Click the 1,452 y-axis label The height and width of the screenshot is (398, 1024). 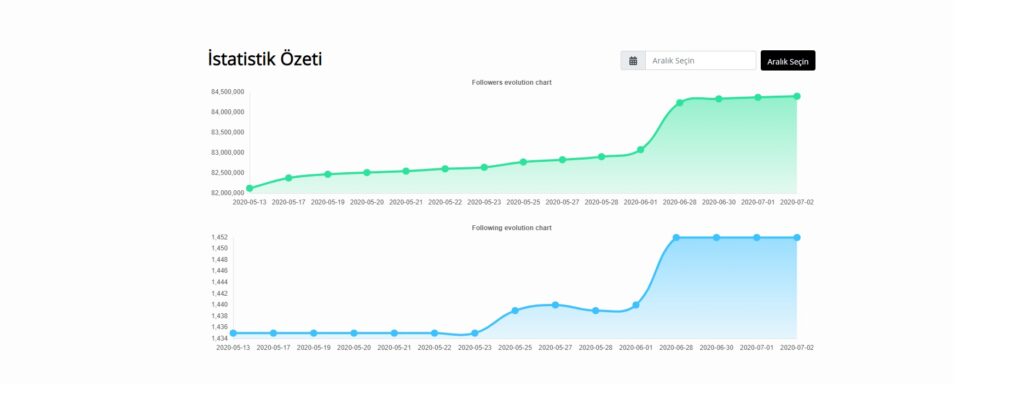(219, 238)
